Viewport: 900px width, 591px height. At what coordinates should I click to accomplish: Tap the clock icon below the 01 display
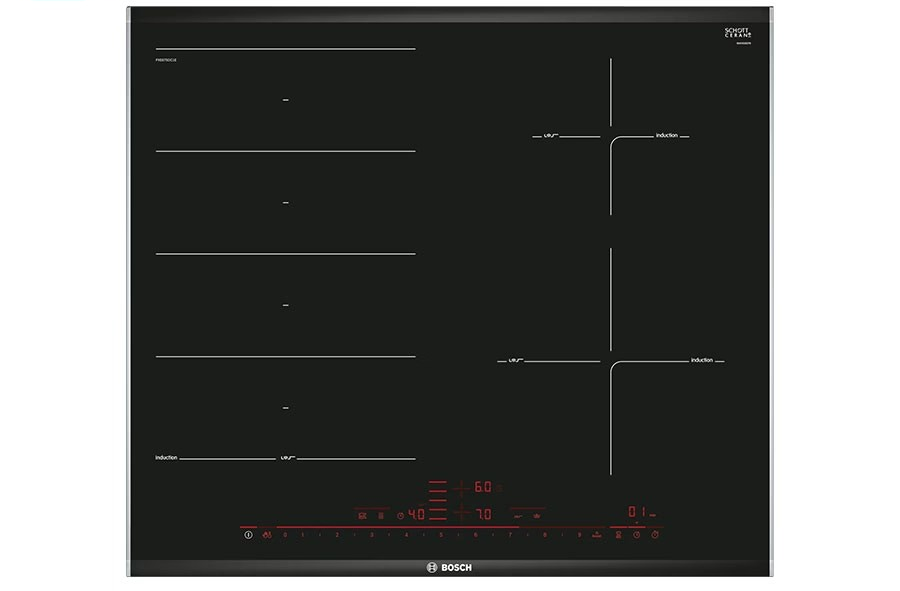point(636,535)
